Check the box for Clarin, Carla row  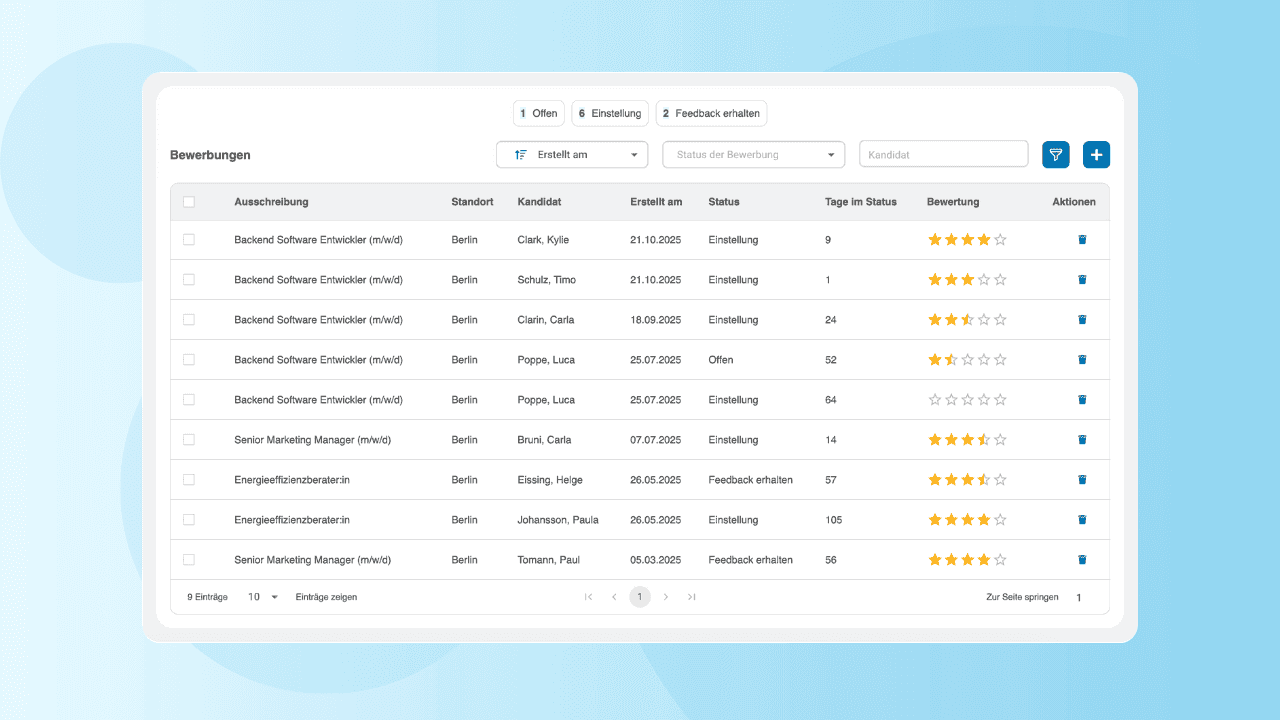tap(189, 320)
